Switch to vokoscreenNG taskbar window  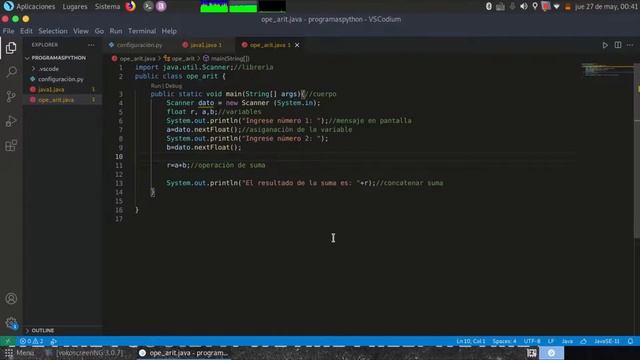click(85, 353)
